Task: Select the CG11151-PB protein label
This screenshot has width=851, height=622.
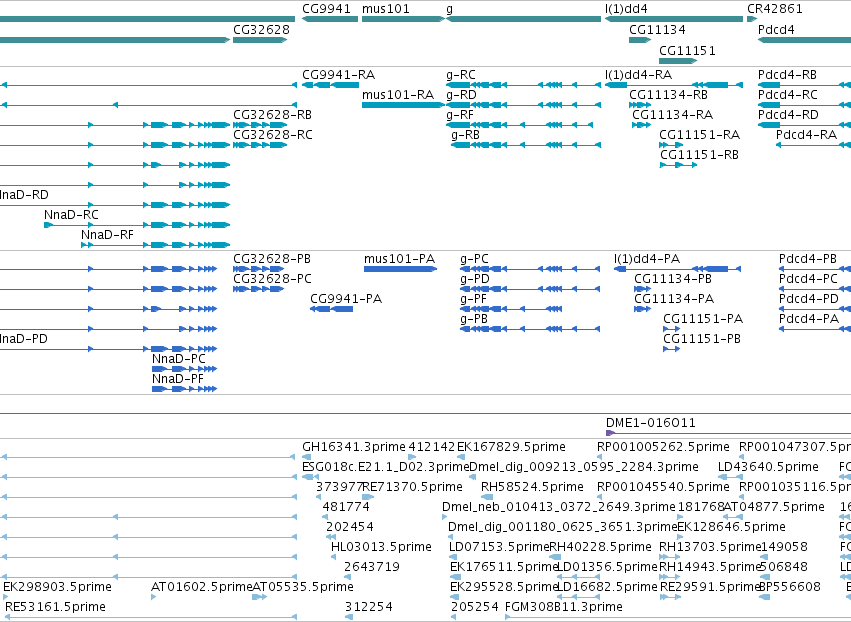Action: pos(702,339)
